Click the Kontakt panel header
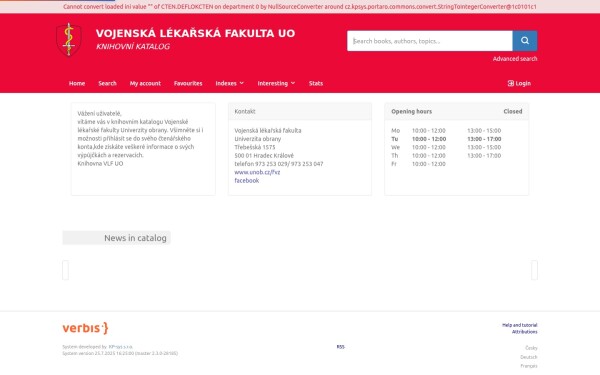The height and width of the screenshot is (375, 600). tap(300, 111)
